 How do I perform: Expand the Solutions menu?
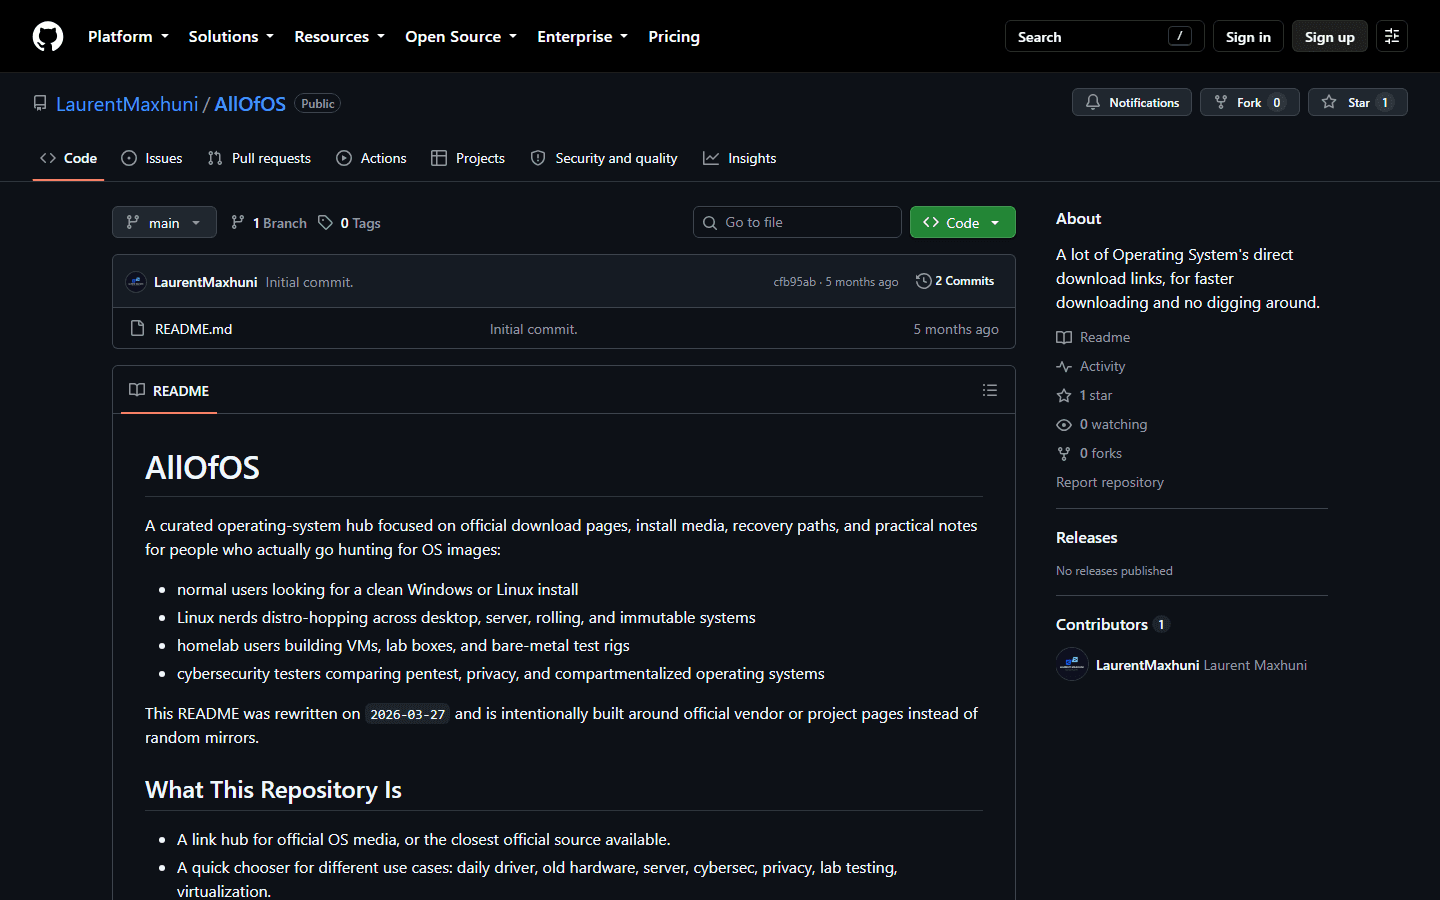point(231,36)
